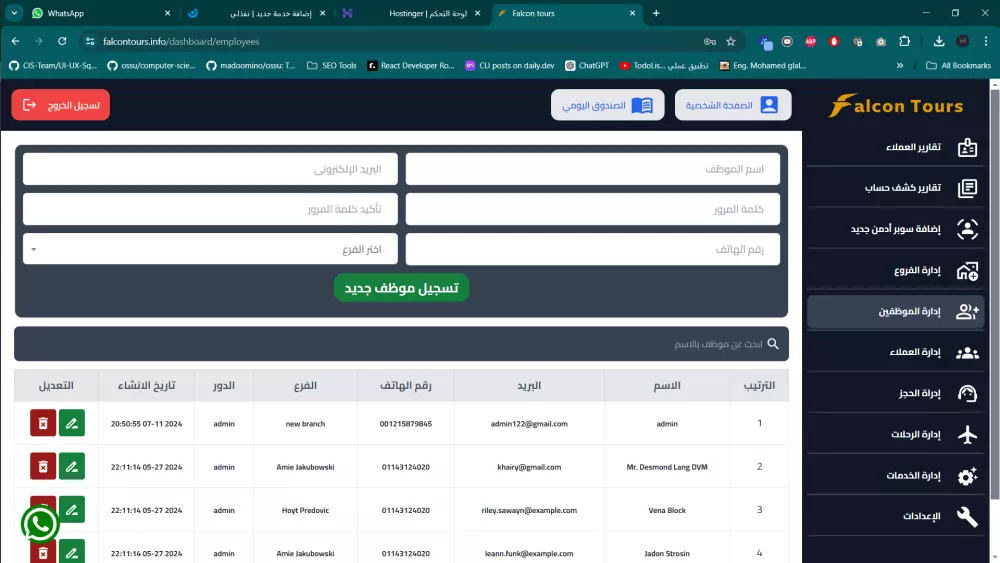Open the Chrome three-dot menu
The width and height of the screenshot is (1000, 563).
pos(986,41)
